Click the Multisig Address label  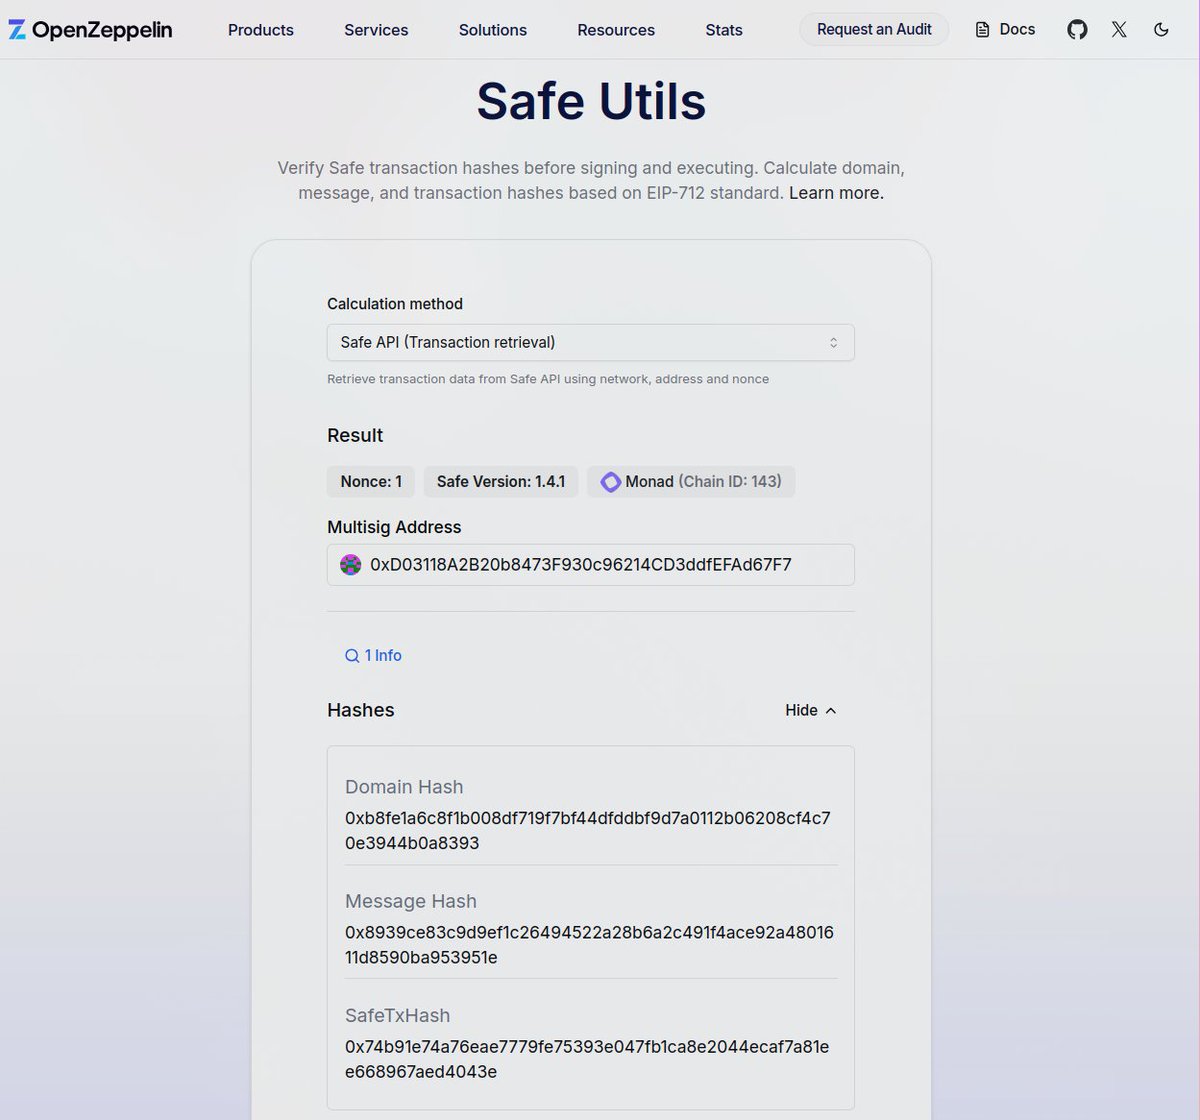click(394, 527)
